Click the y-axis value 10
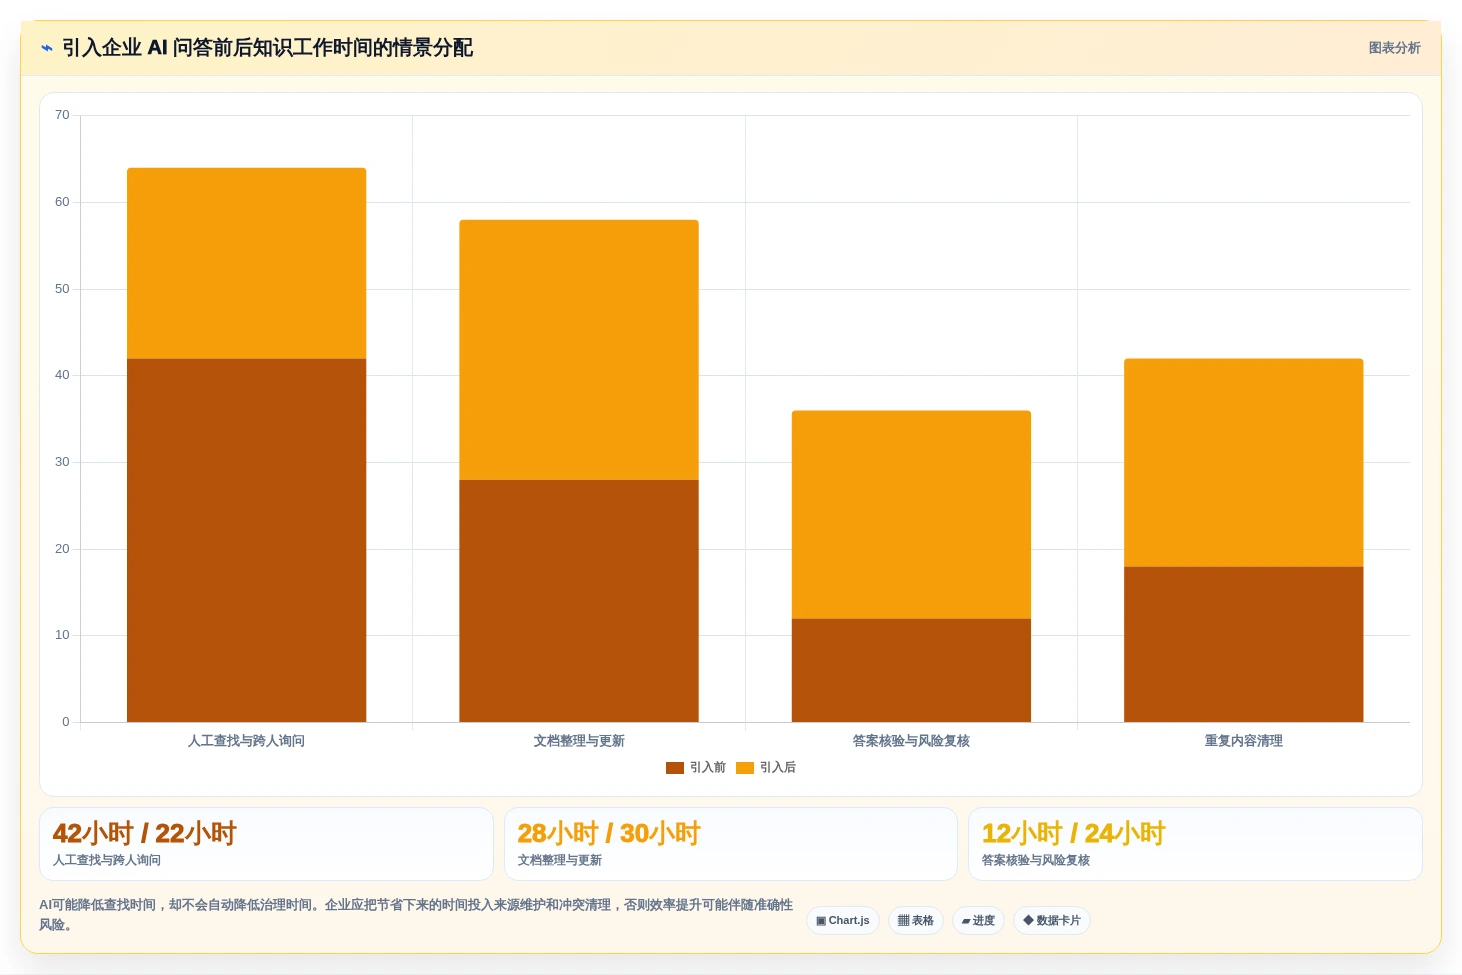The image size is (1462, 975). click(x=62, y=635)
